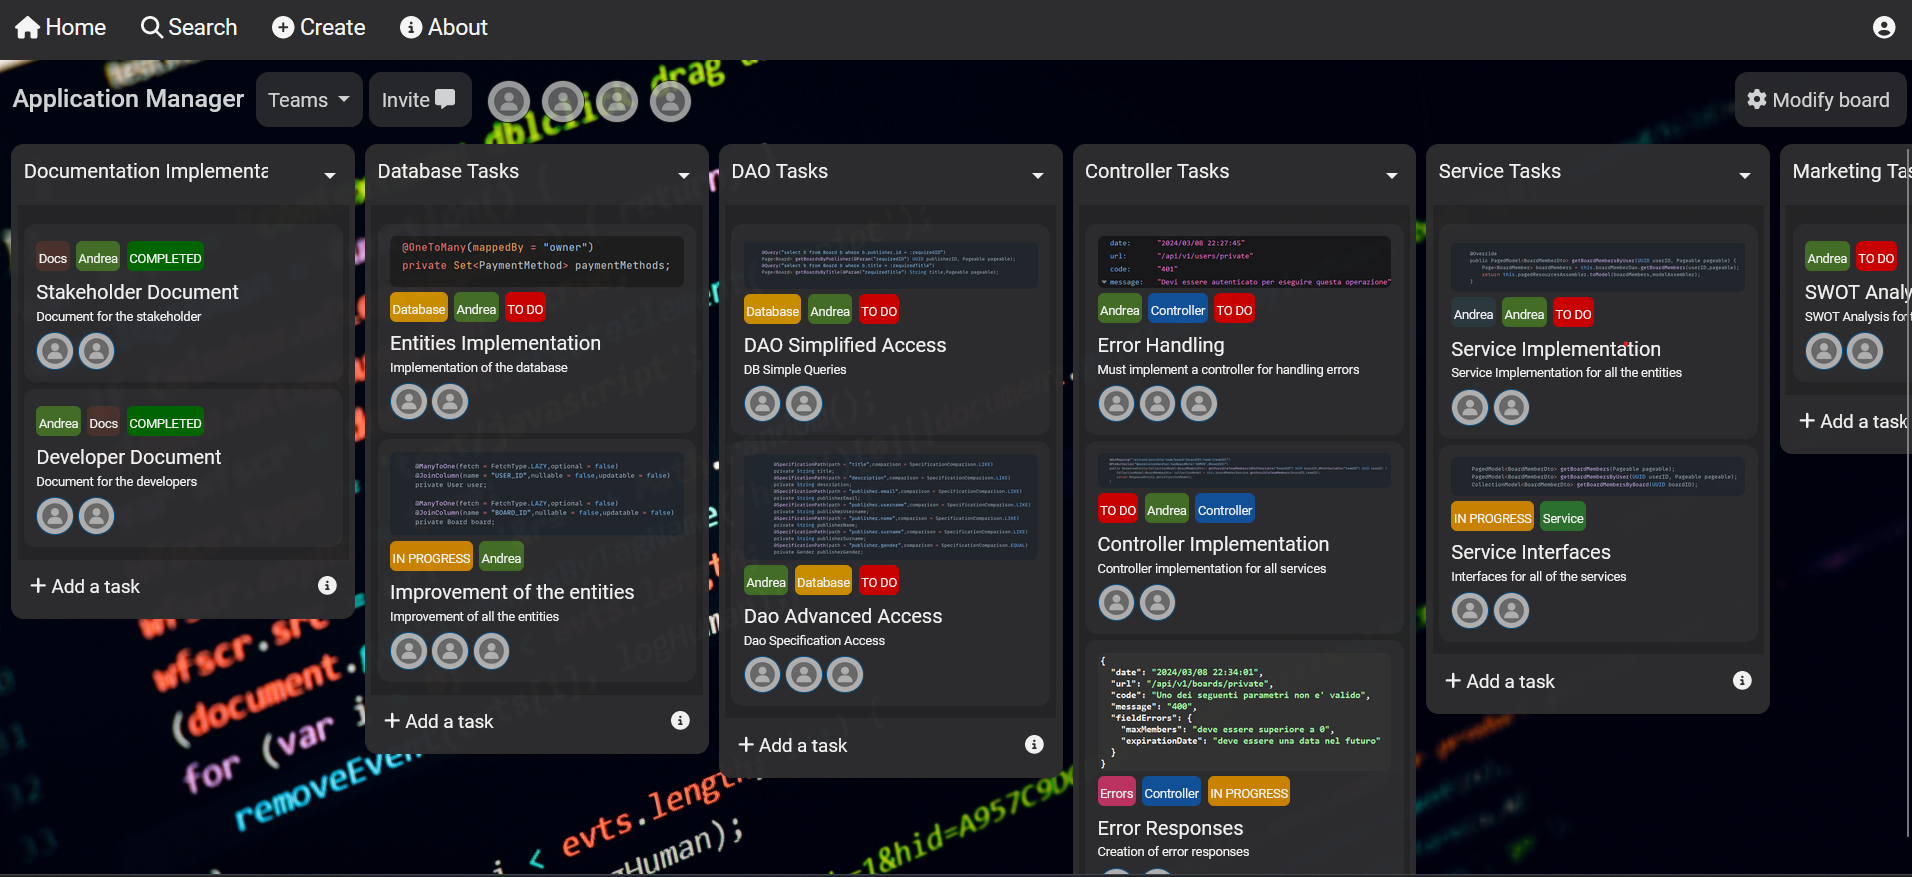Open code thumbnail on Entities Implementation card
Image resolution: width=1912 pixels, height=877 pixels.
[x=537, y=261]
